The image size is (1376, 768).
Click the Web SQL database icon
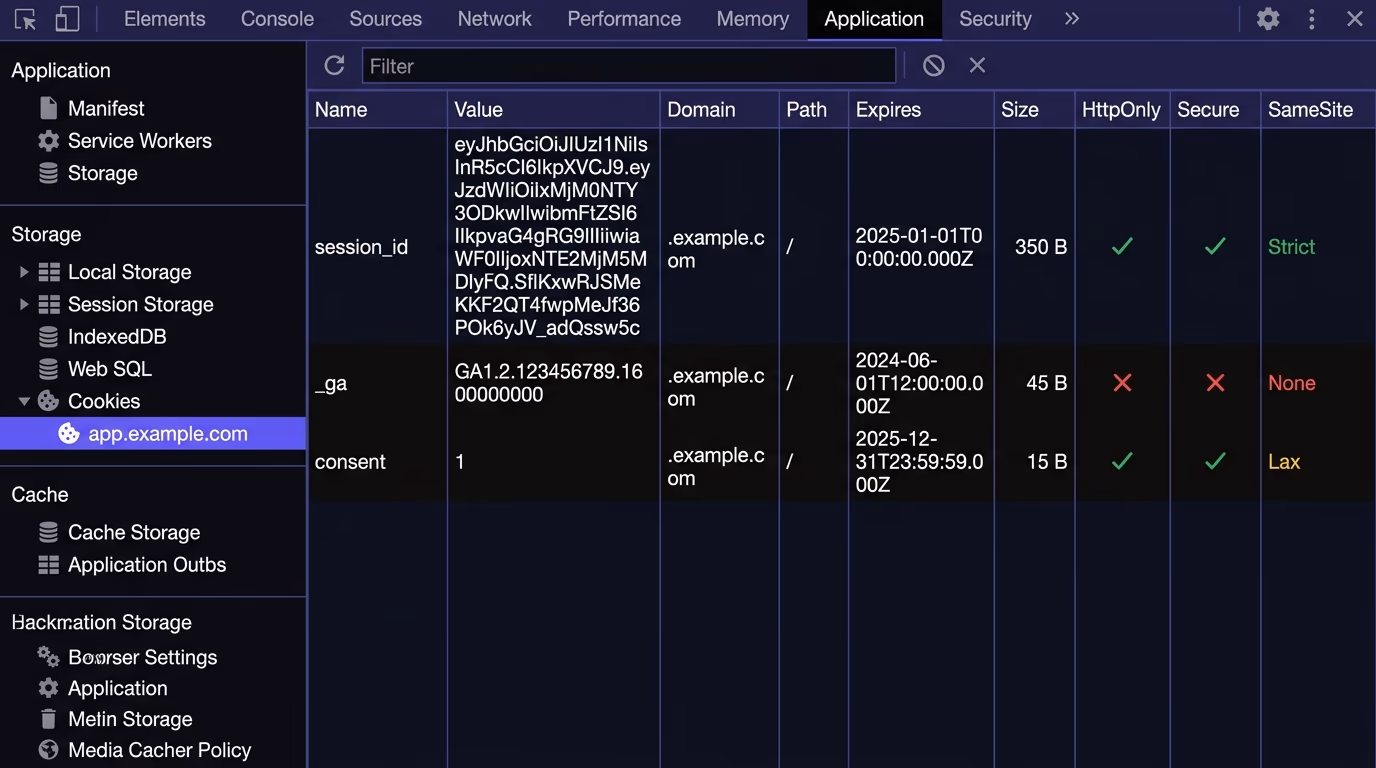[48, 369]
